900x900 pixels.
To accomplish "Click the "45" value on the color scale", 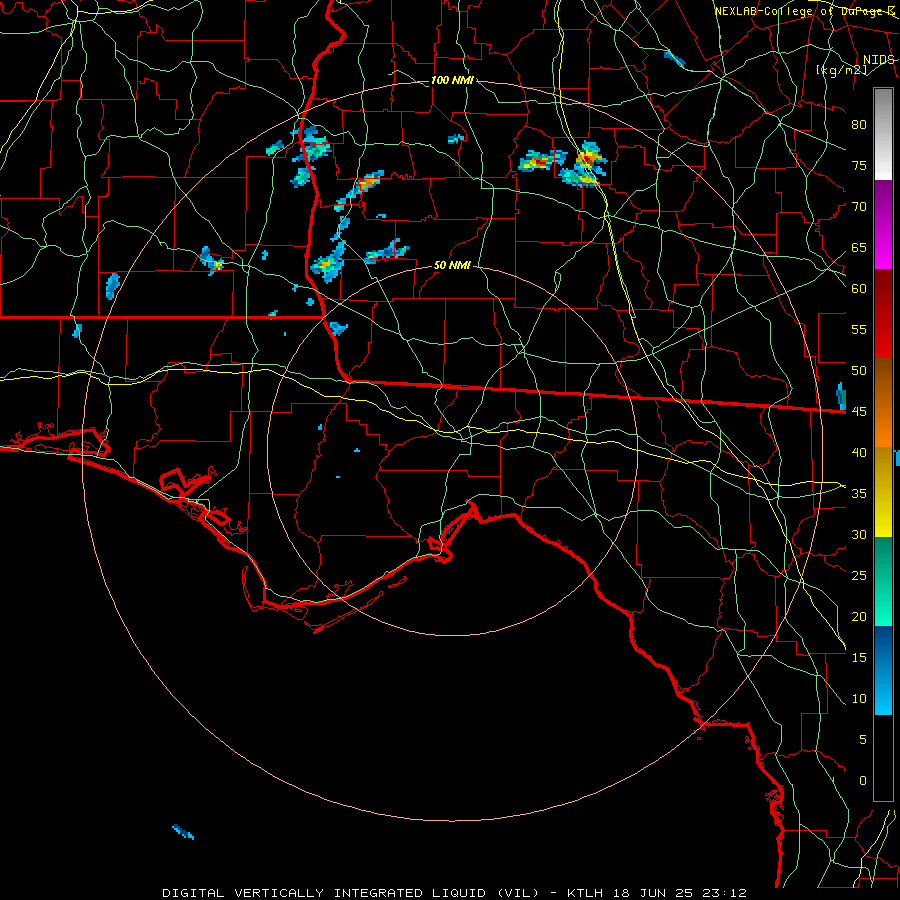I will [x=859, y=412].
